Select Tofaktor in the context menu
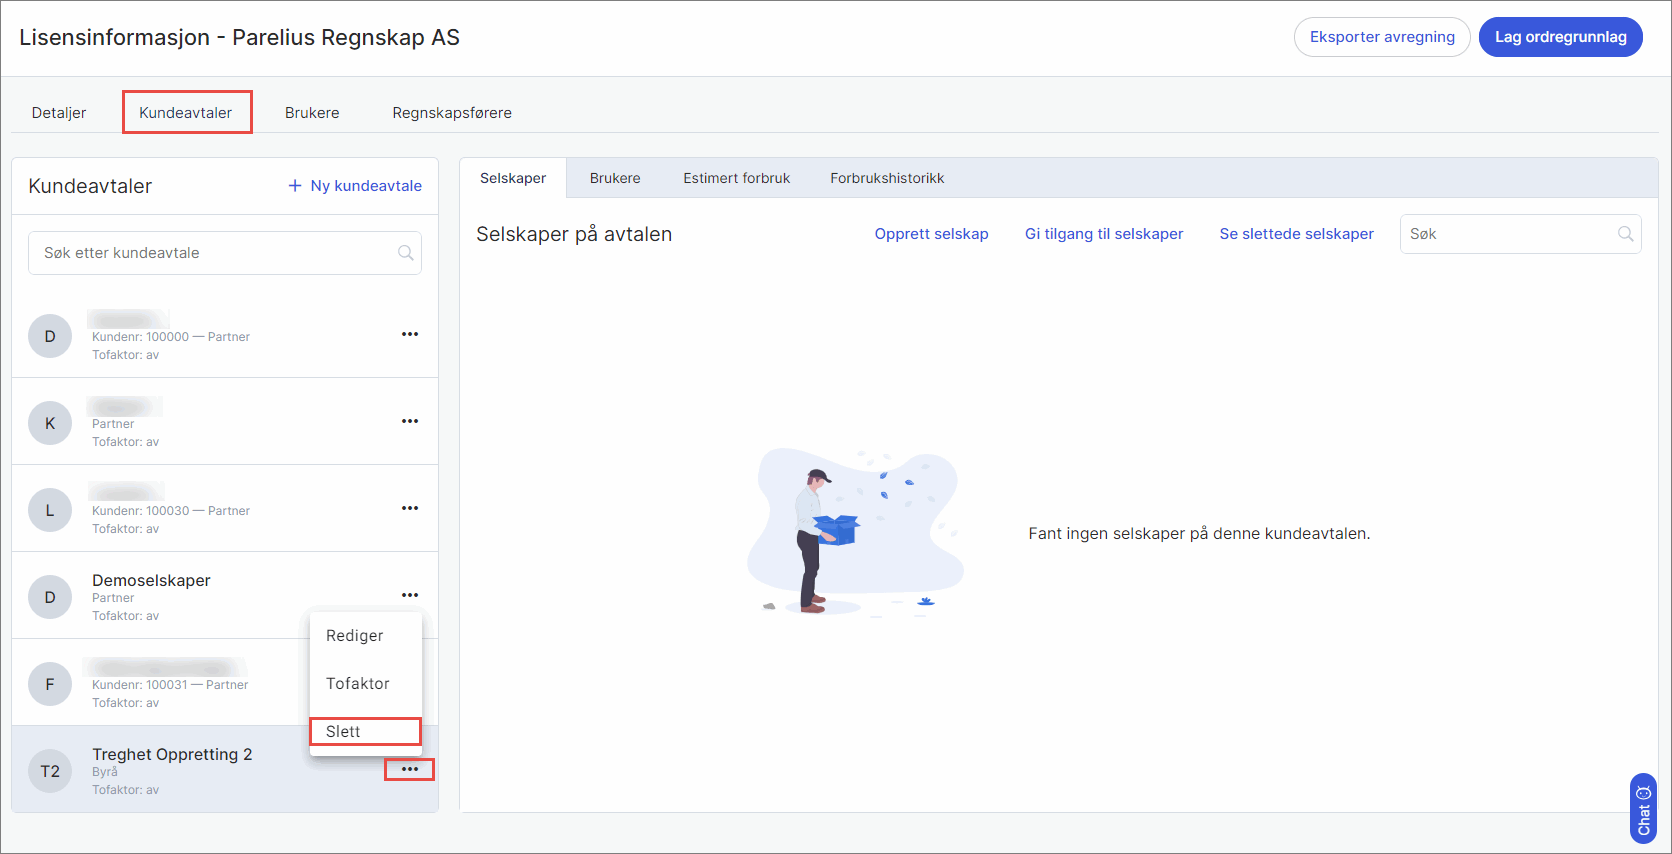Screen dimensions: 1672x854 coord(358,684)
